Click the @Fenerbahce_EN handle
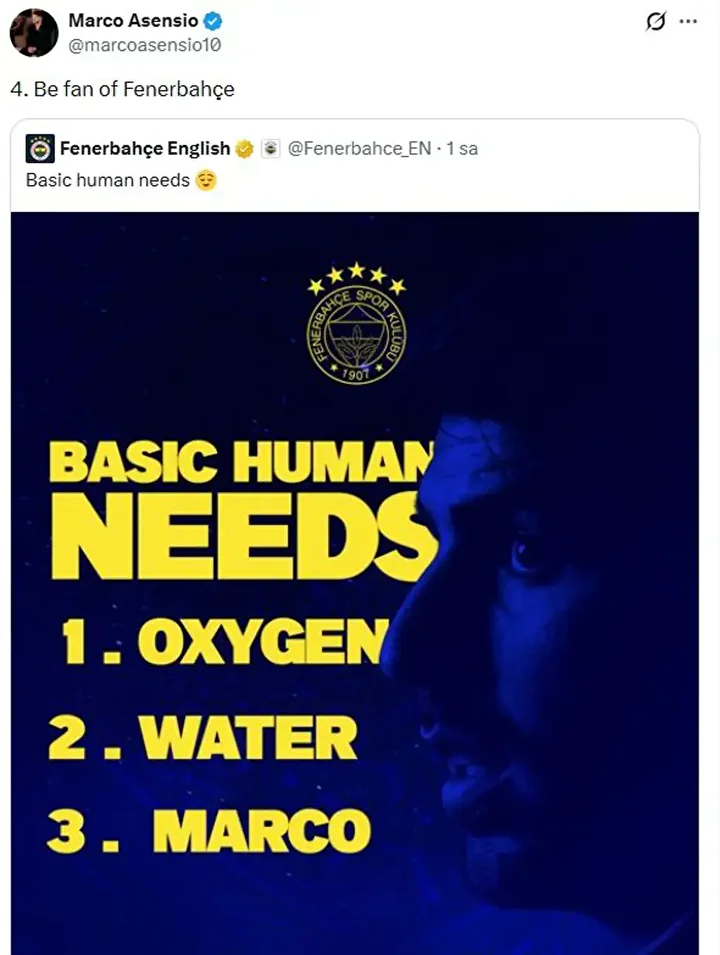Viewport: 720px width, 955px height. coord(359,149)
